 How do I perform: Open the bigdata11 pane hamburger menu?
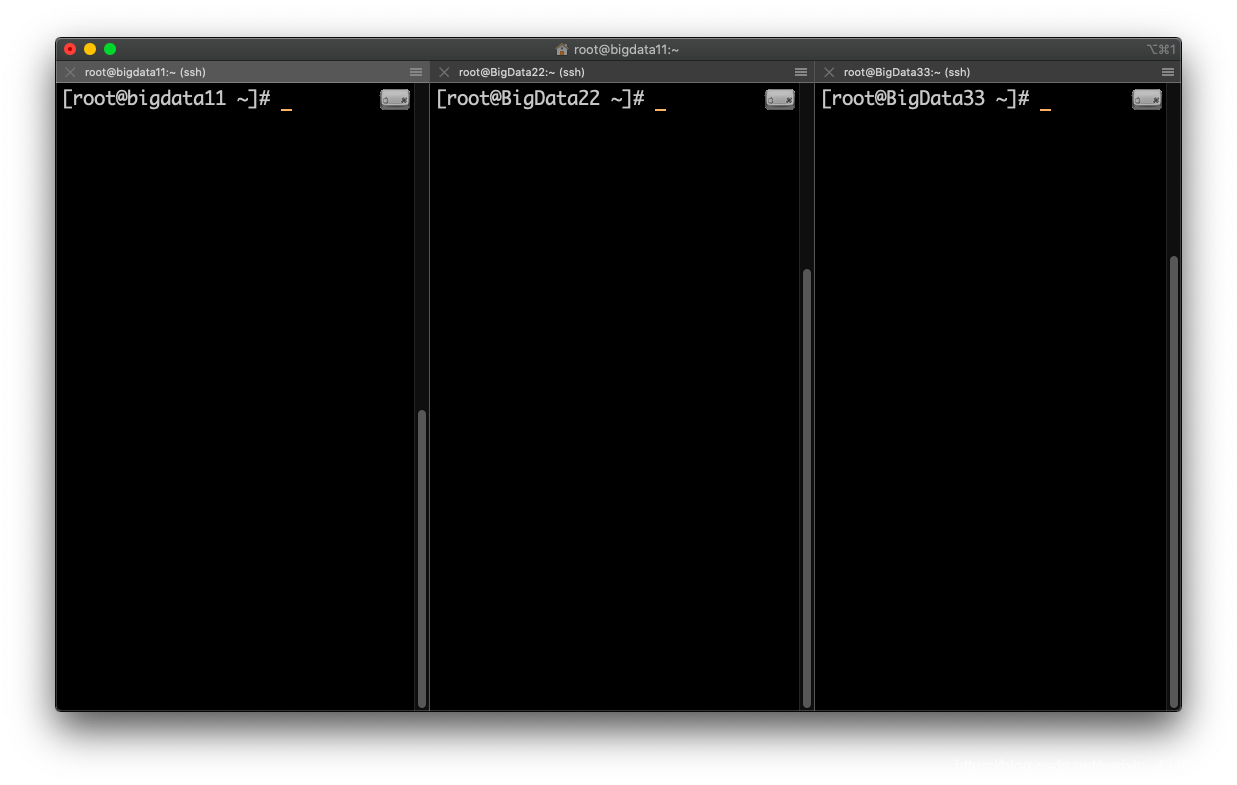[x=416, y=72]
